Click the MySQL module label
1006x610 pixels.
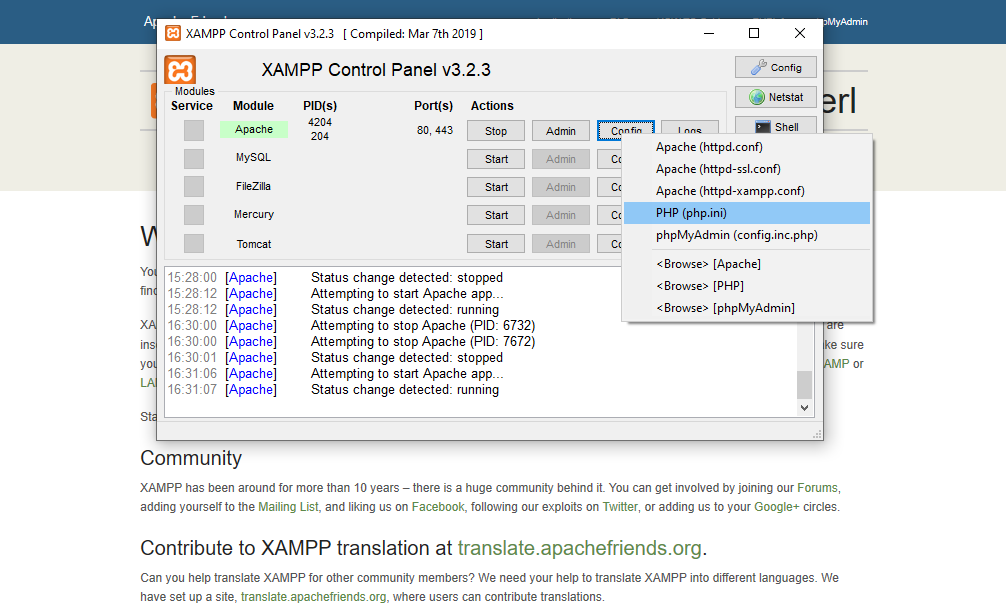tap(253, 157)
